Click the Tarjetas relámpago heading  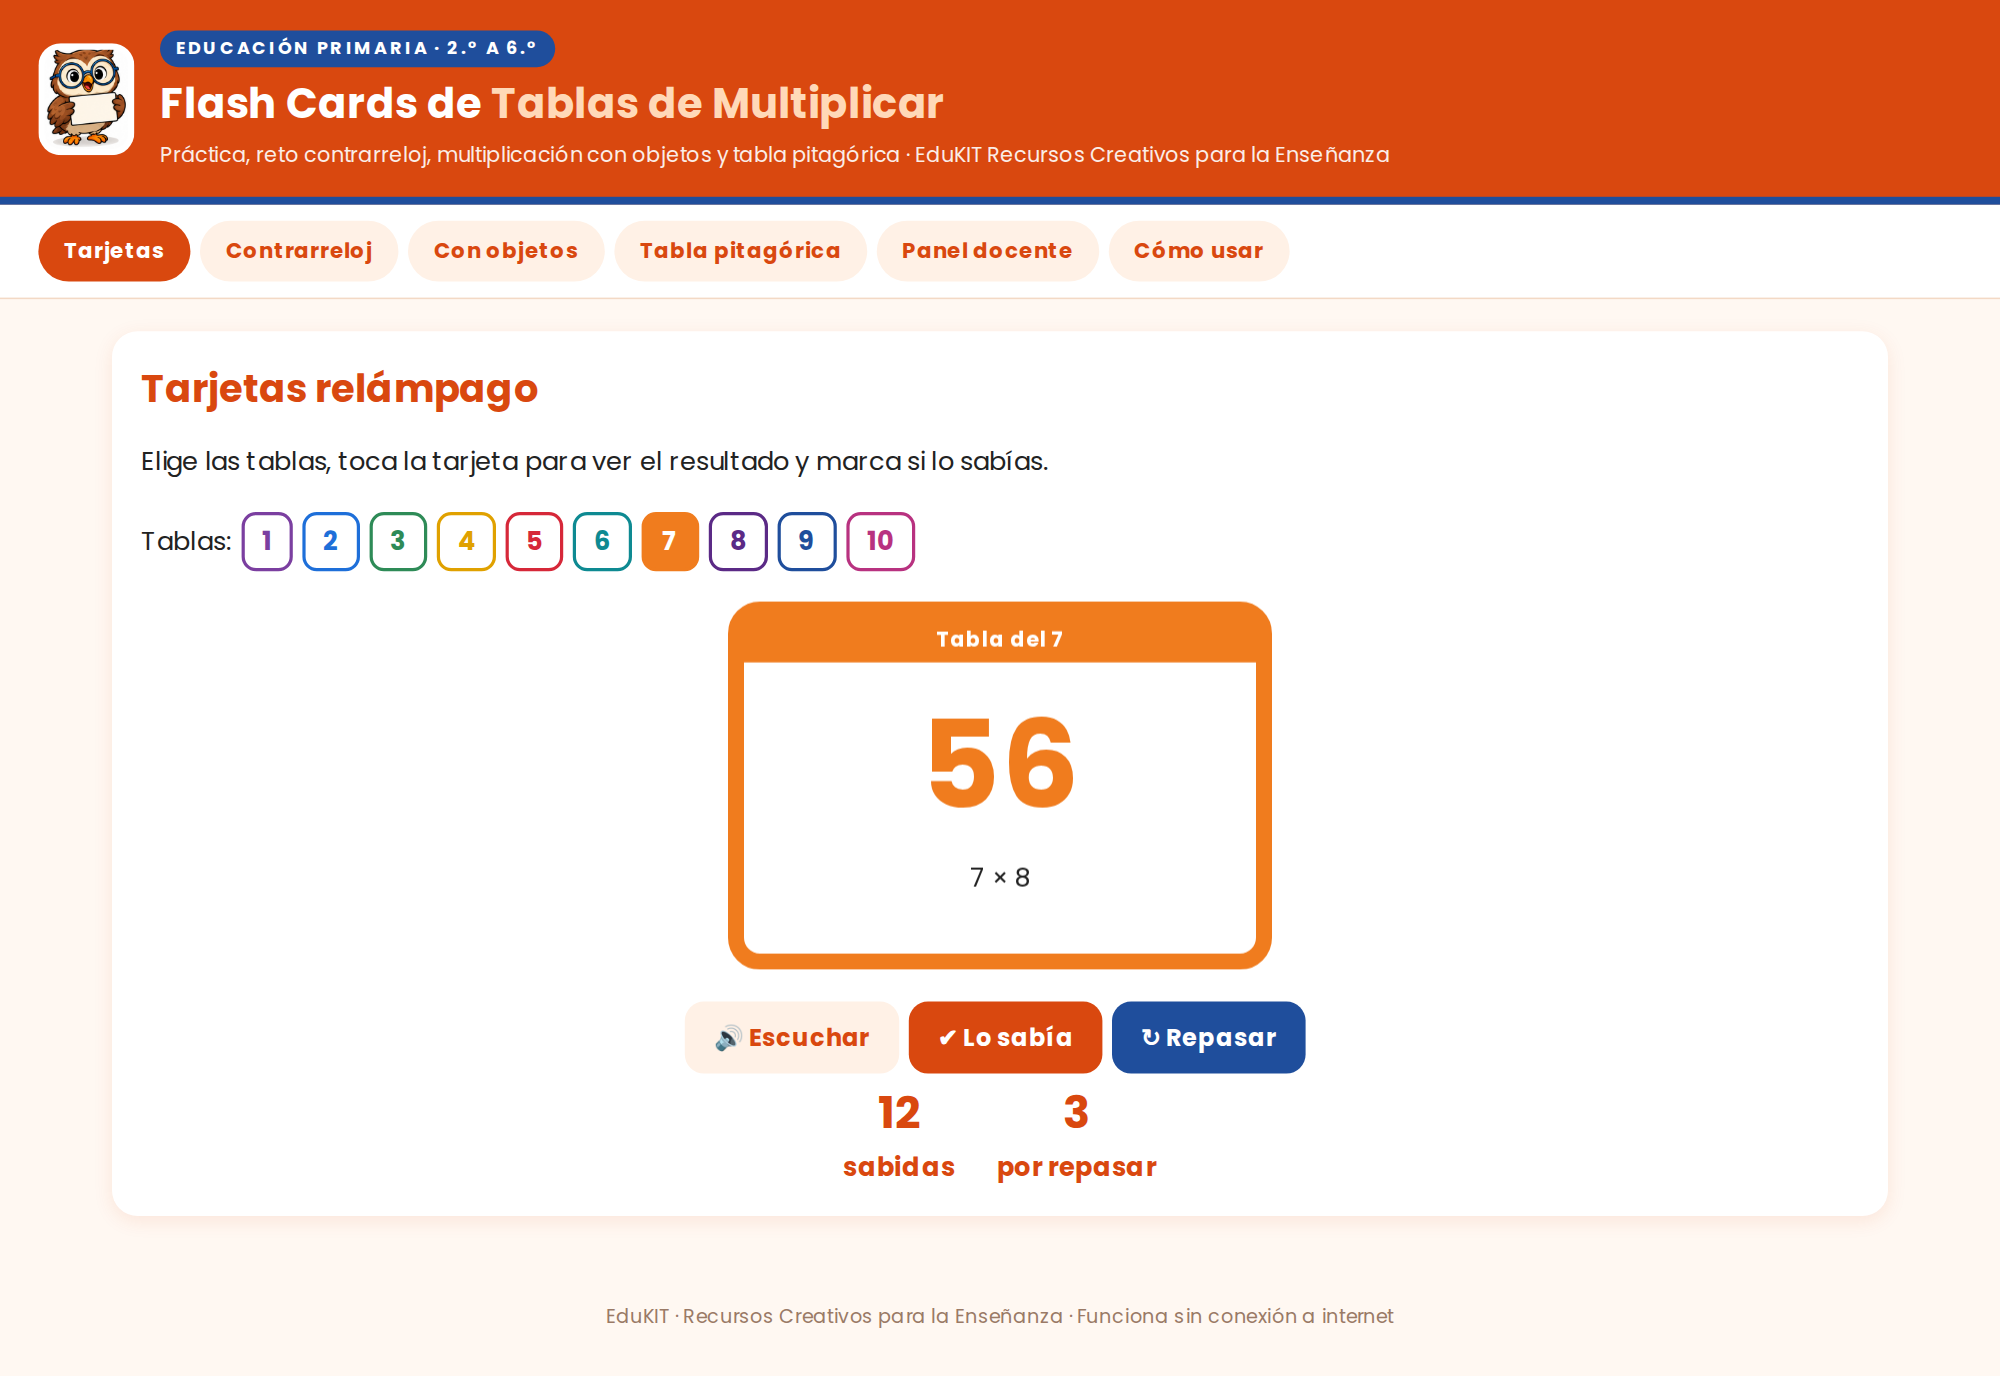[339, 388]
